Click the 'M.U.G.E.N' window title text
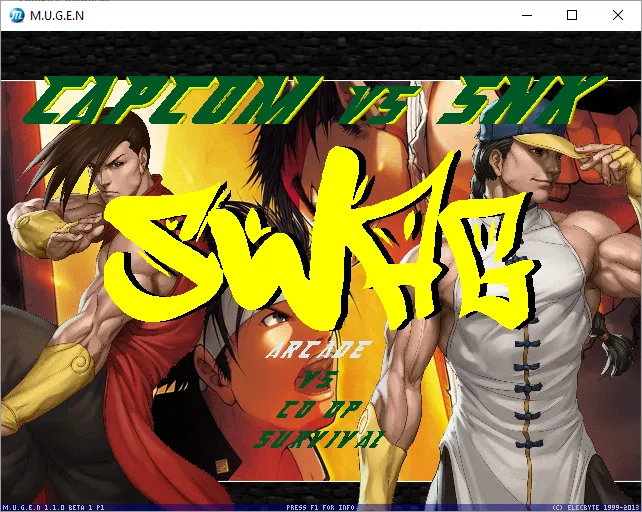642x512 pixels. tap(57, 16)
